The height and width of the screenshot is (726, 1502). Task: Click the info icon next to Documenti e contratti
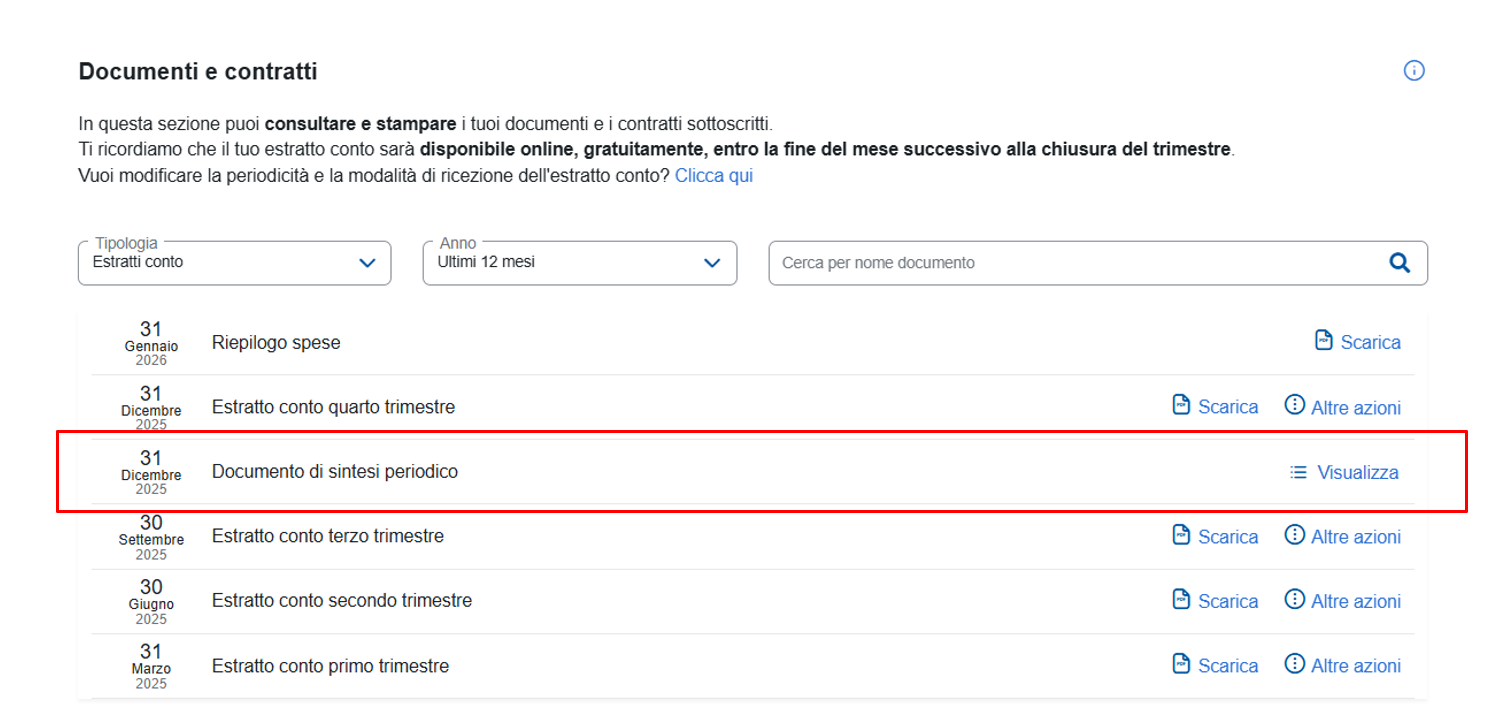click(1413, 71)
